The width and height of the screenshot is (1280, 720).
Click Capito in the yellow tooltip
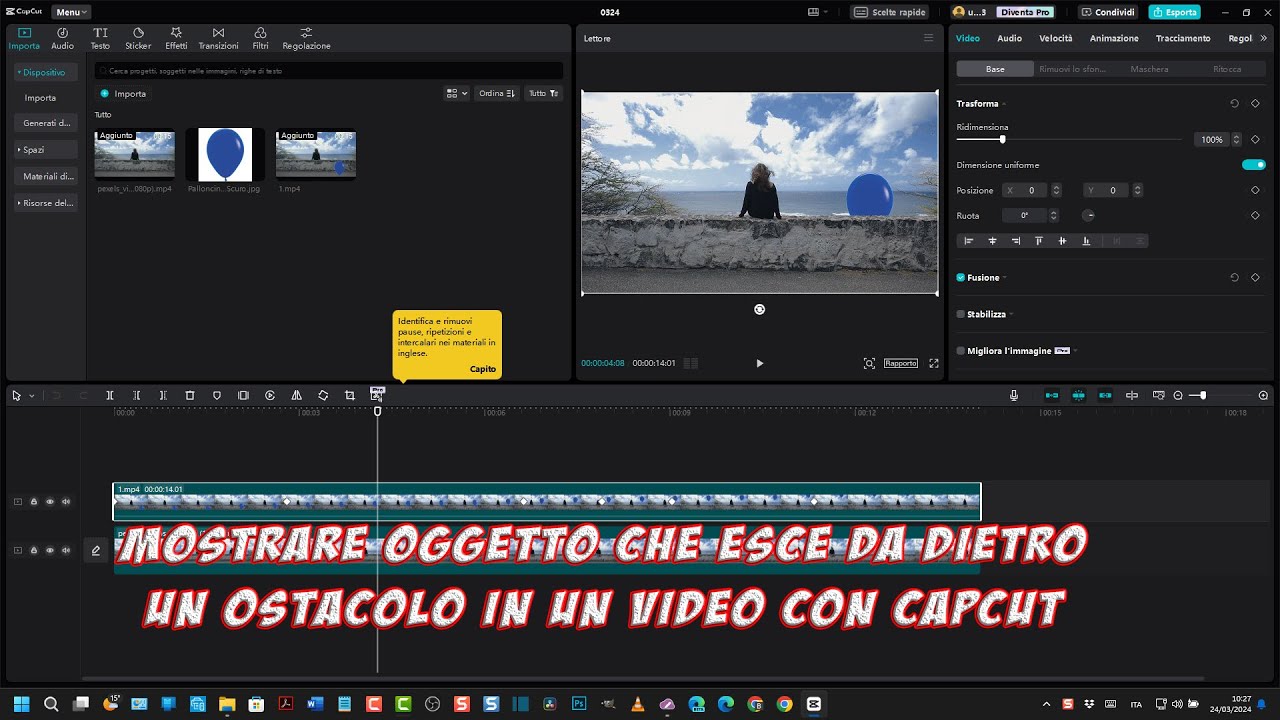tap(483, 369)
